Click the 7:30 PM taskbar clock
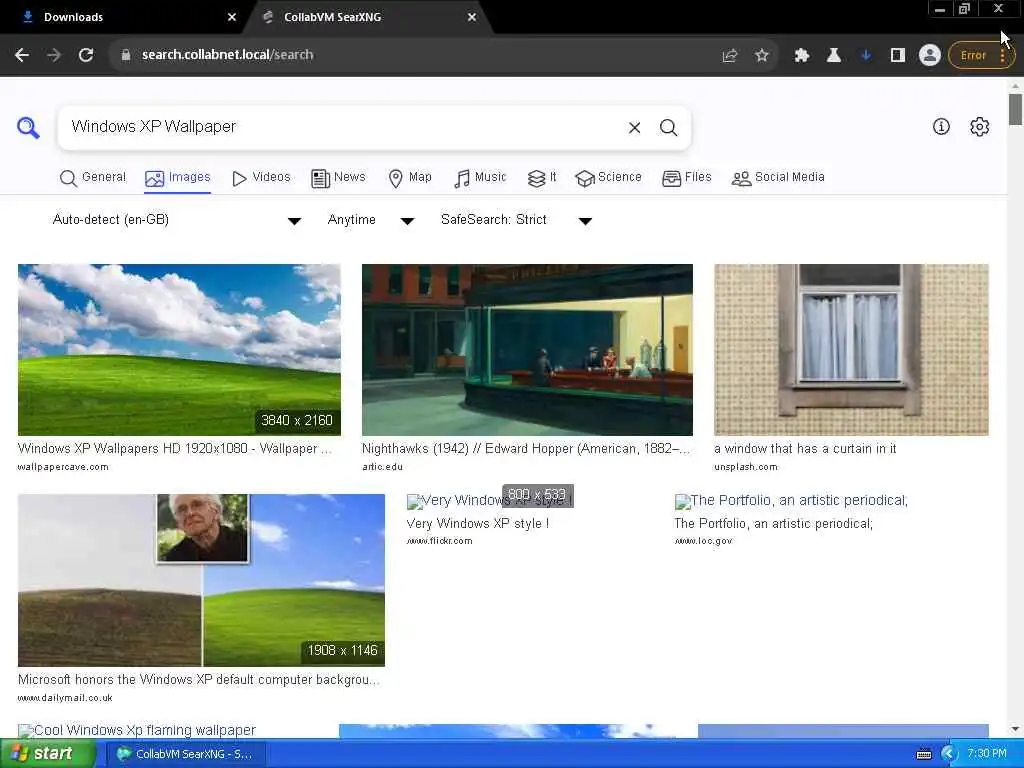 point(987,754)
